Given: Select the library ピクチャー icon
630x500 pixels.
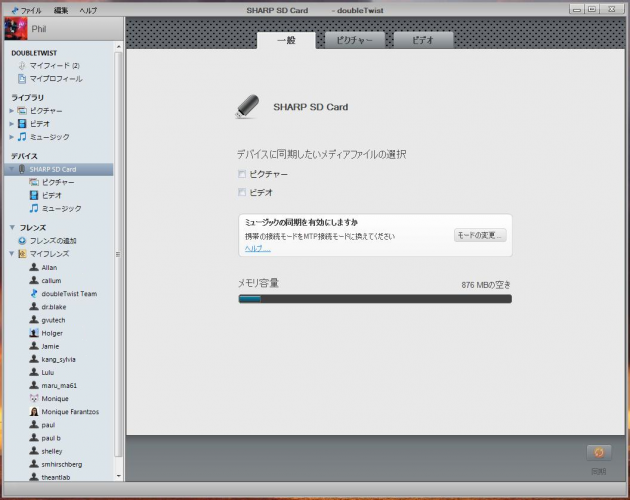Looking at the screenshot, I should point(22,111).
